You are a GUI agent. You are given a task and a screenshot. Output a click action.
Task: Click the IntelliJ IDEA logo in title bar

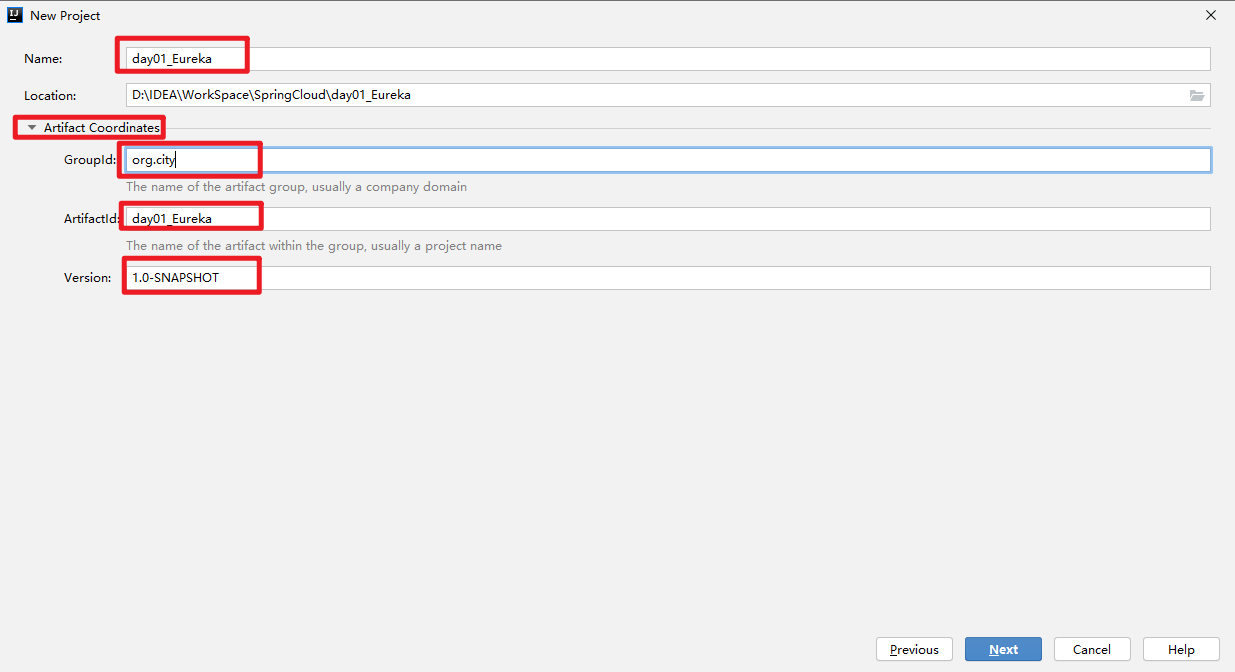pyautogui.click(x=15, y=15)
